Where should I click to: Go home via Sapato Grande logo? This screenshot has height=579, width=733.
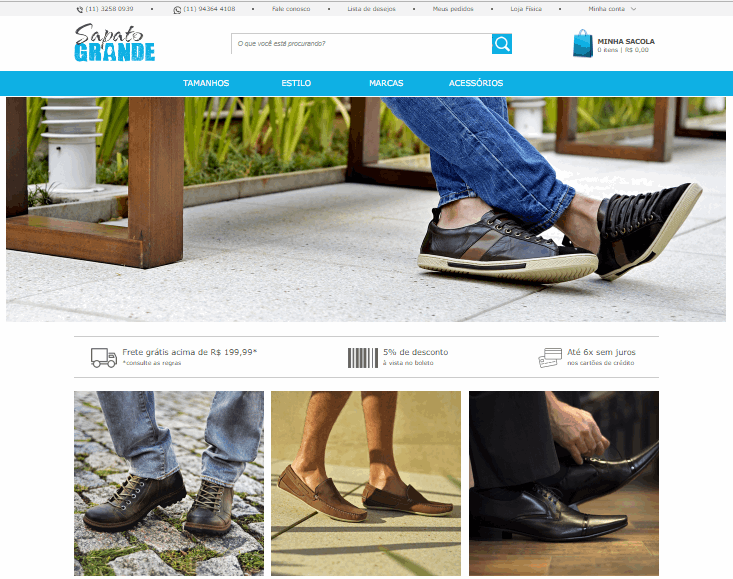[115, 43]
